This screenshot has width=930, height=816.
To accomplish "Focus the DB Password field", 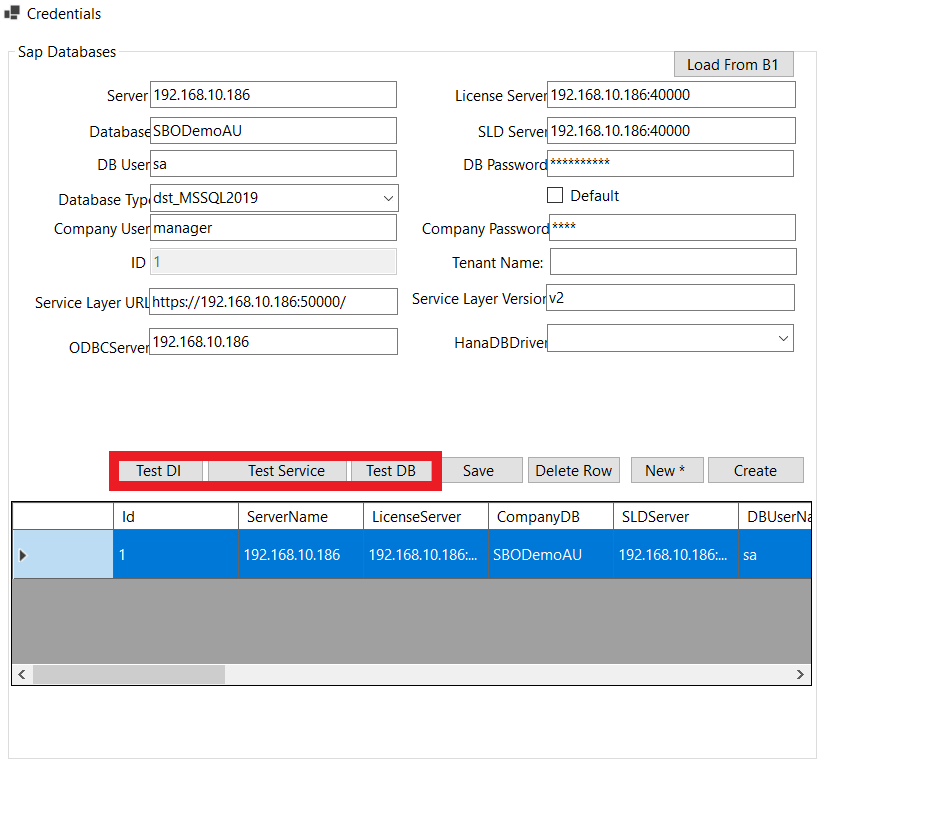I will 670,164.
